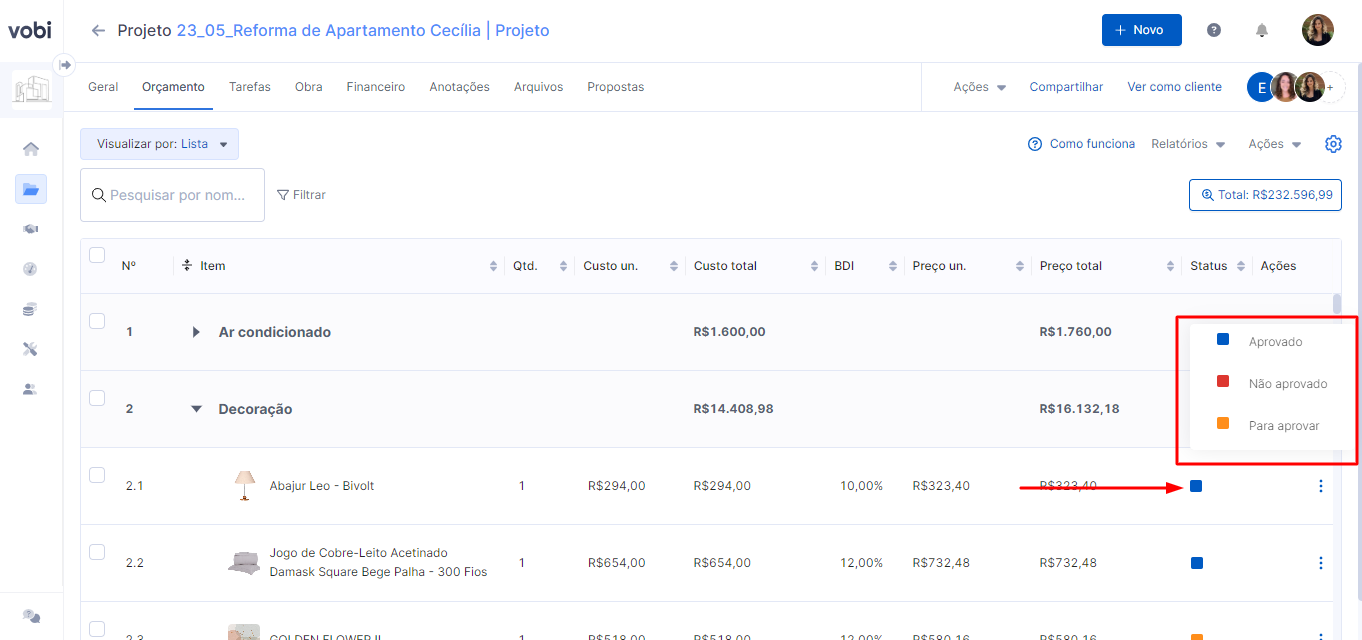
Task: Focus the Pesquisar por nome search field
Action: pos(177,195)
